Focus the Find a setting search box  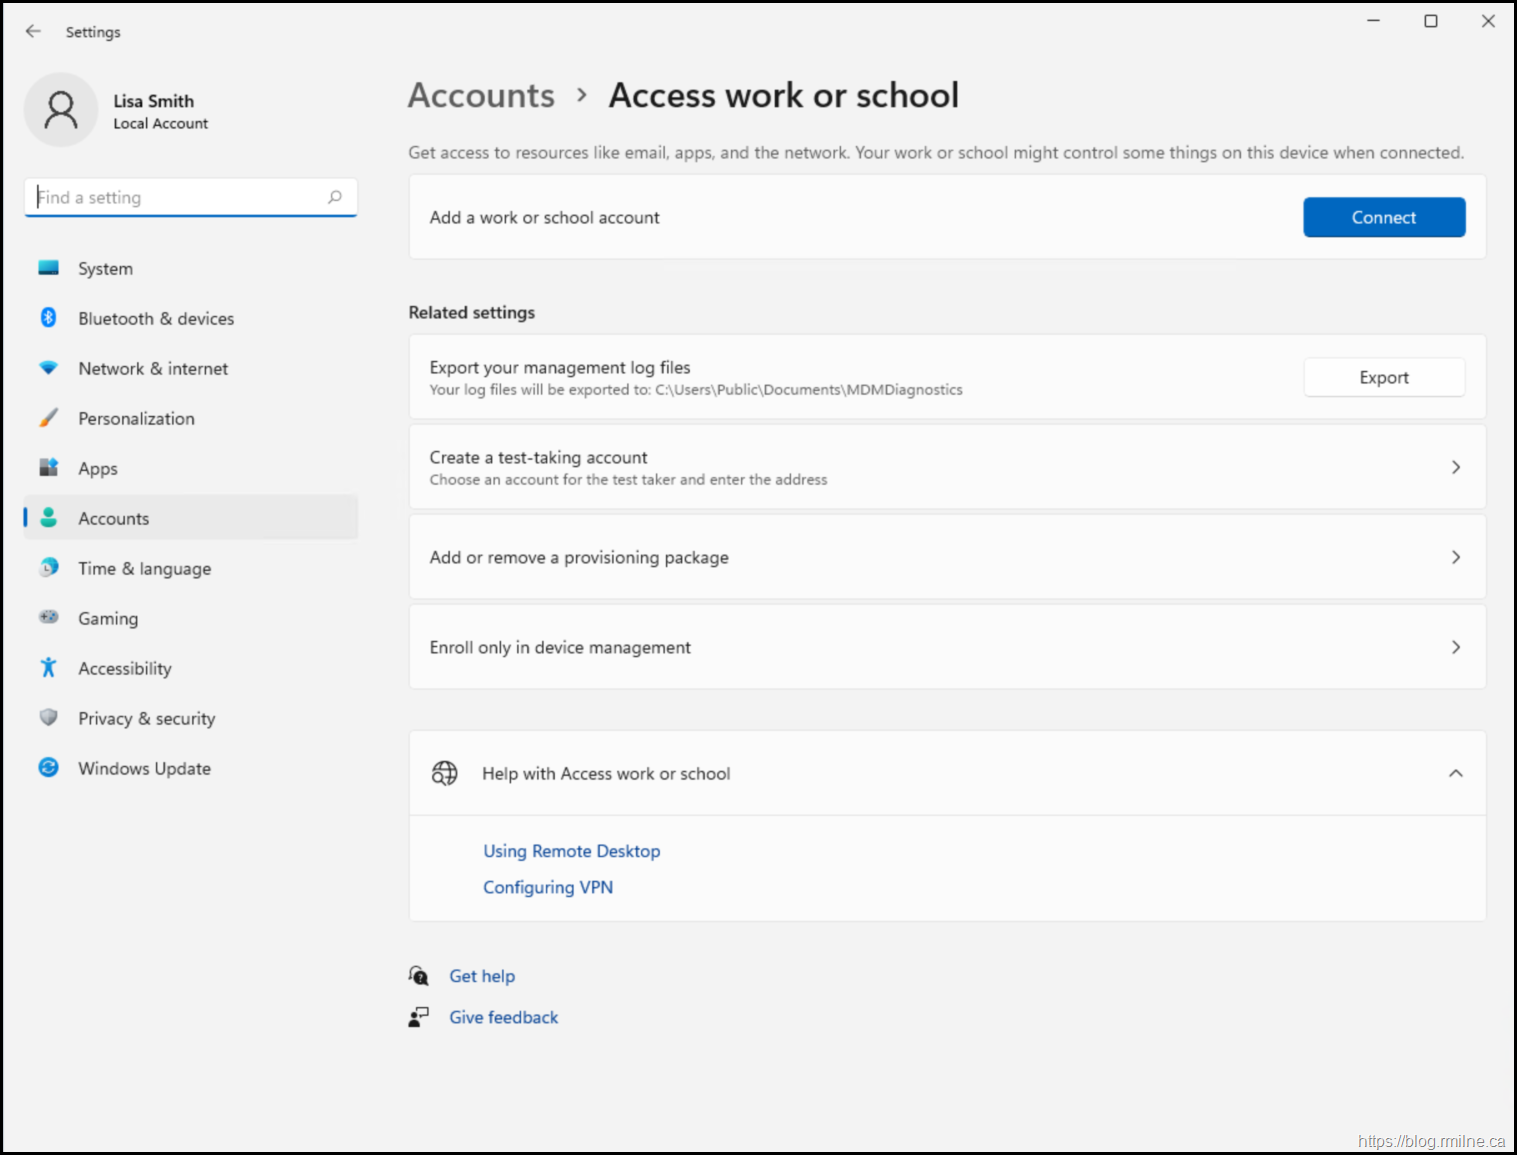click(180, 197)
